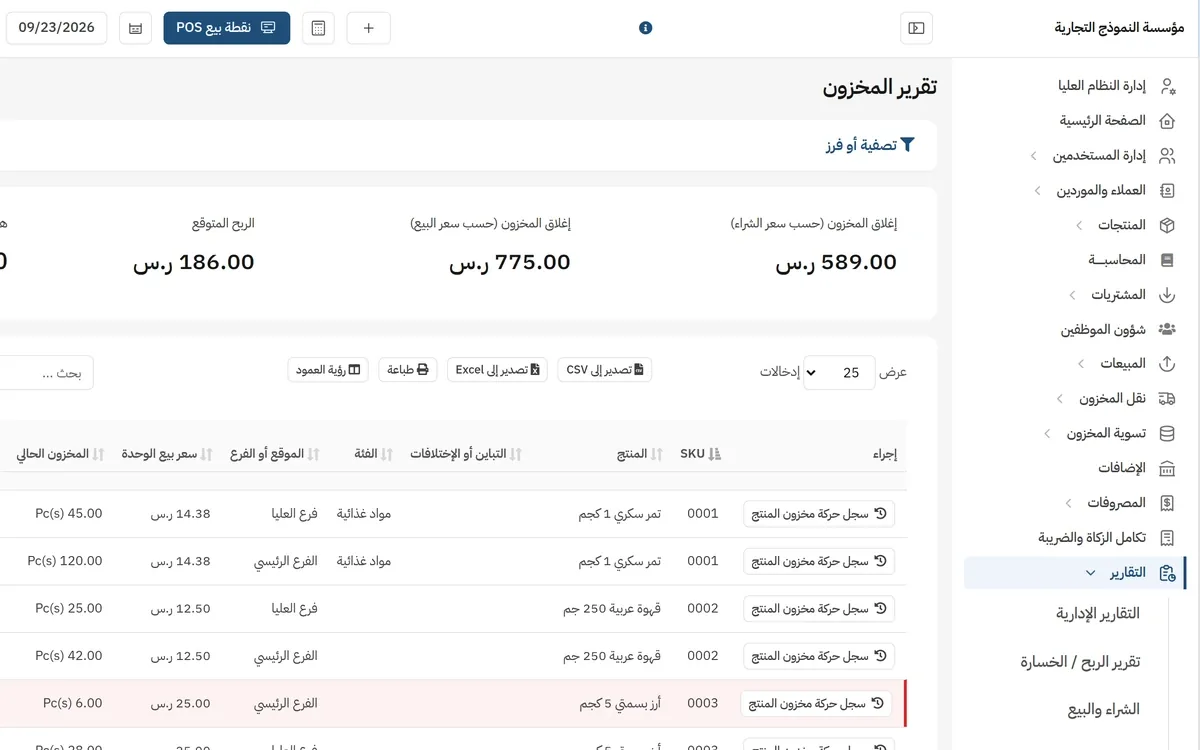Open stock history for قهوة عربية الفرع الرئيسي
This screenshot has width=1200, height=750.
(819, 656)
